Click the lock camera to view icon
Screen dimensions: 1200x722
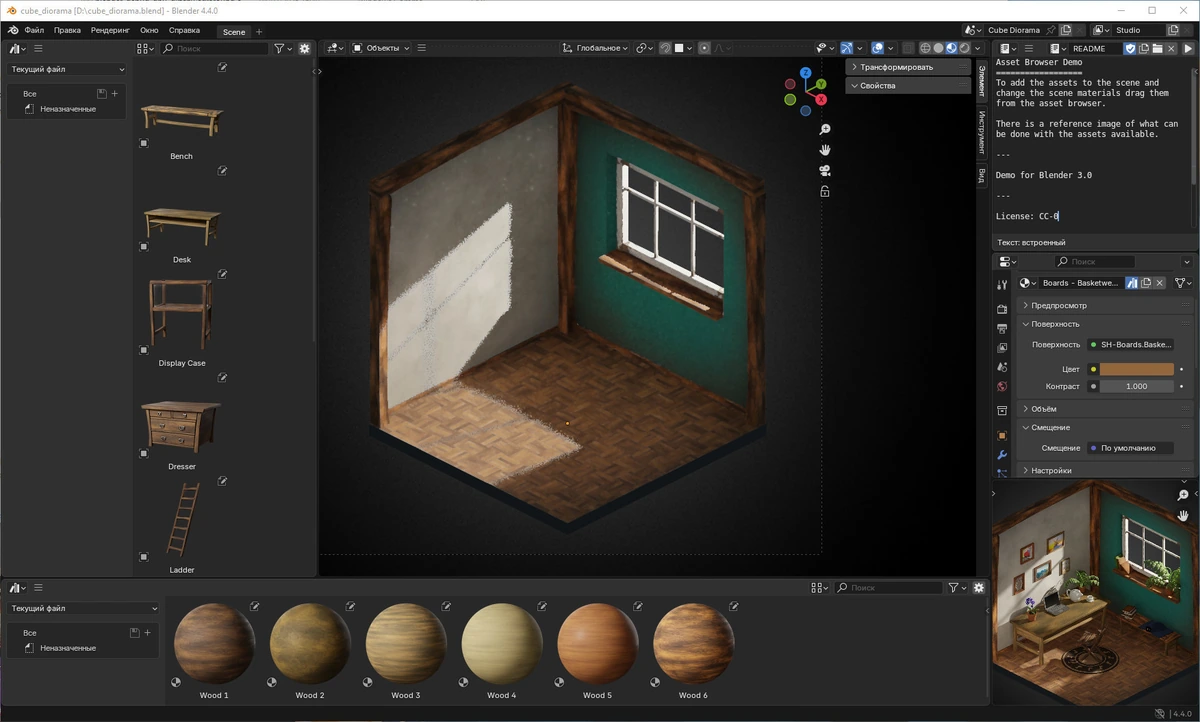[825, 191]
